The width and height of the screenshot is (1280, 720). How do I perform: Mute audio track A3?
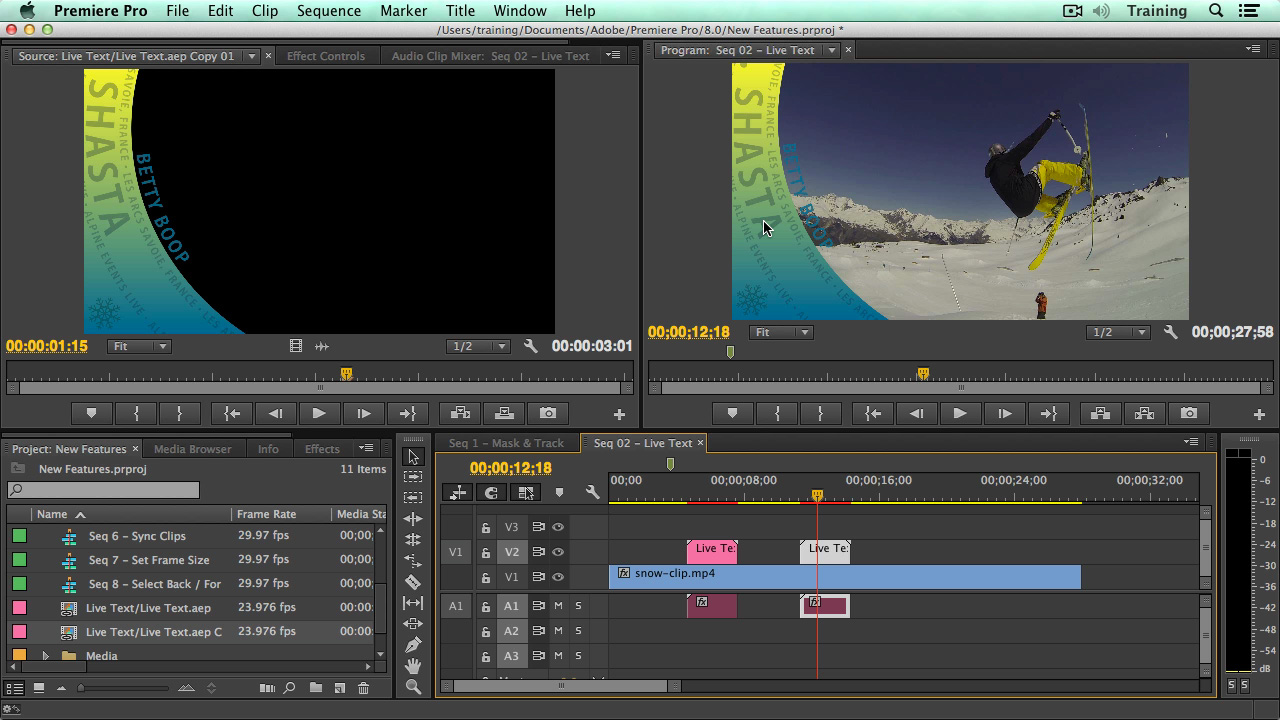tap(558, 656)
